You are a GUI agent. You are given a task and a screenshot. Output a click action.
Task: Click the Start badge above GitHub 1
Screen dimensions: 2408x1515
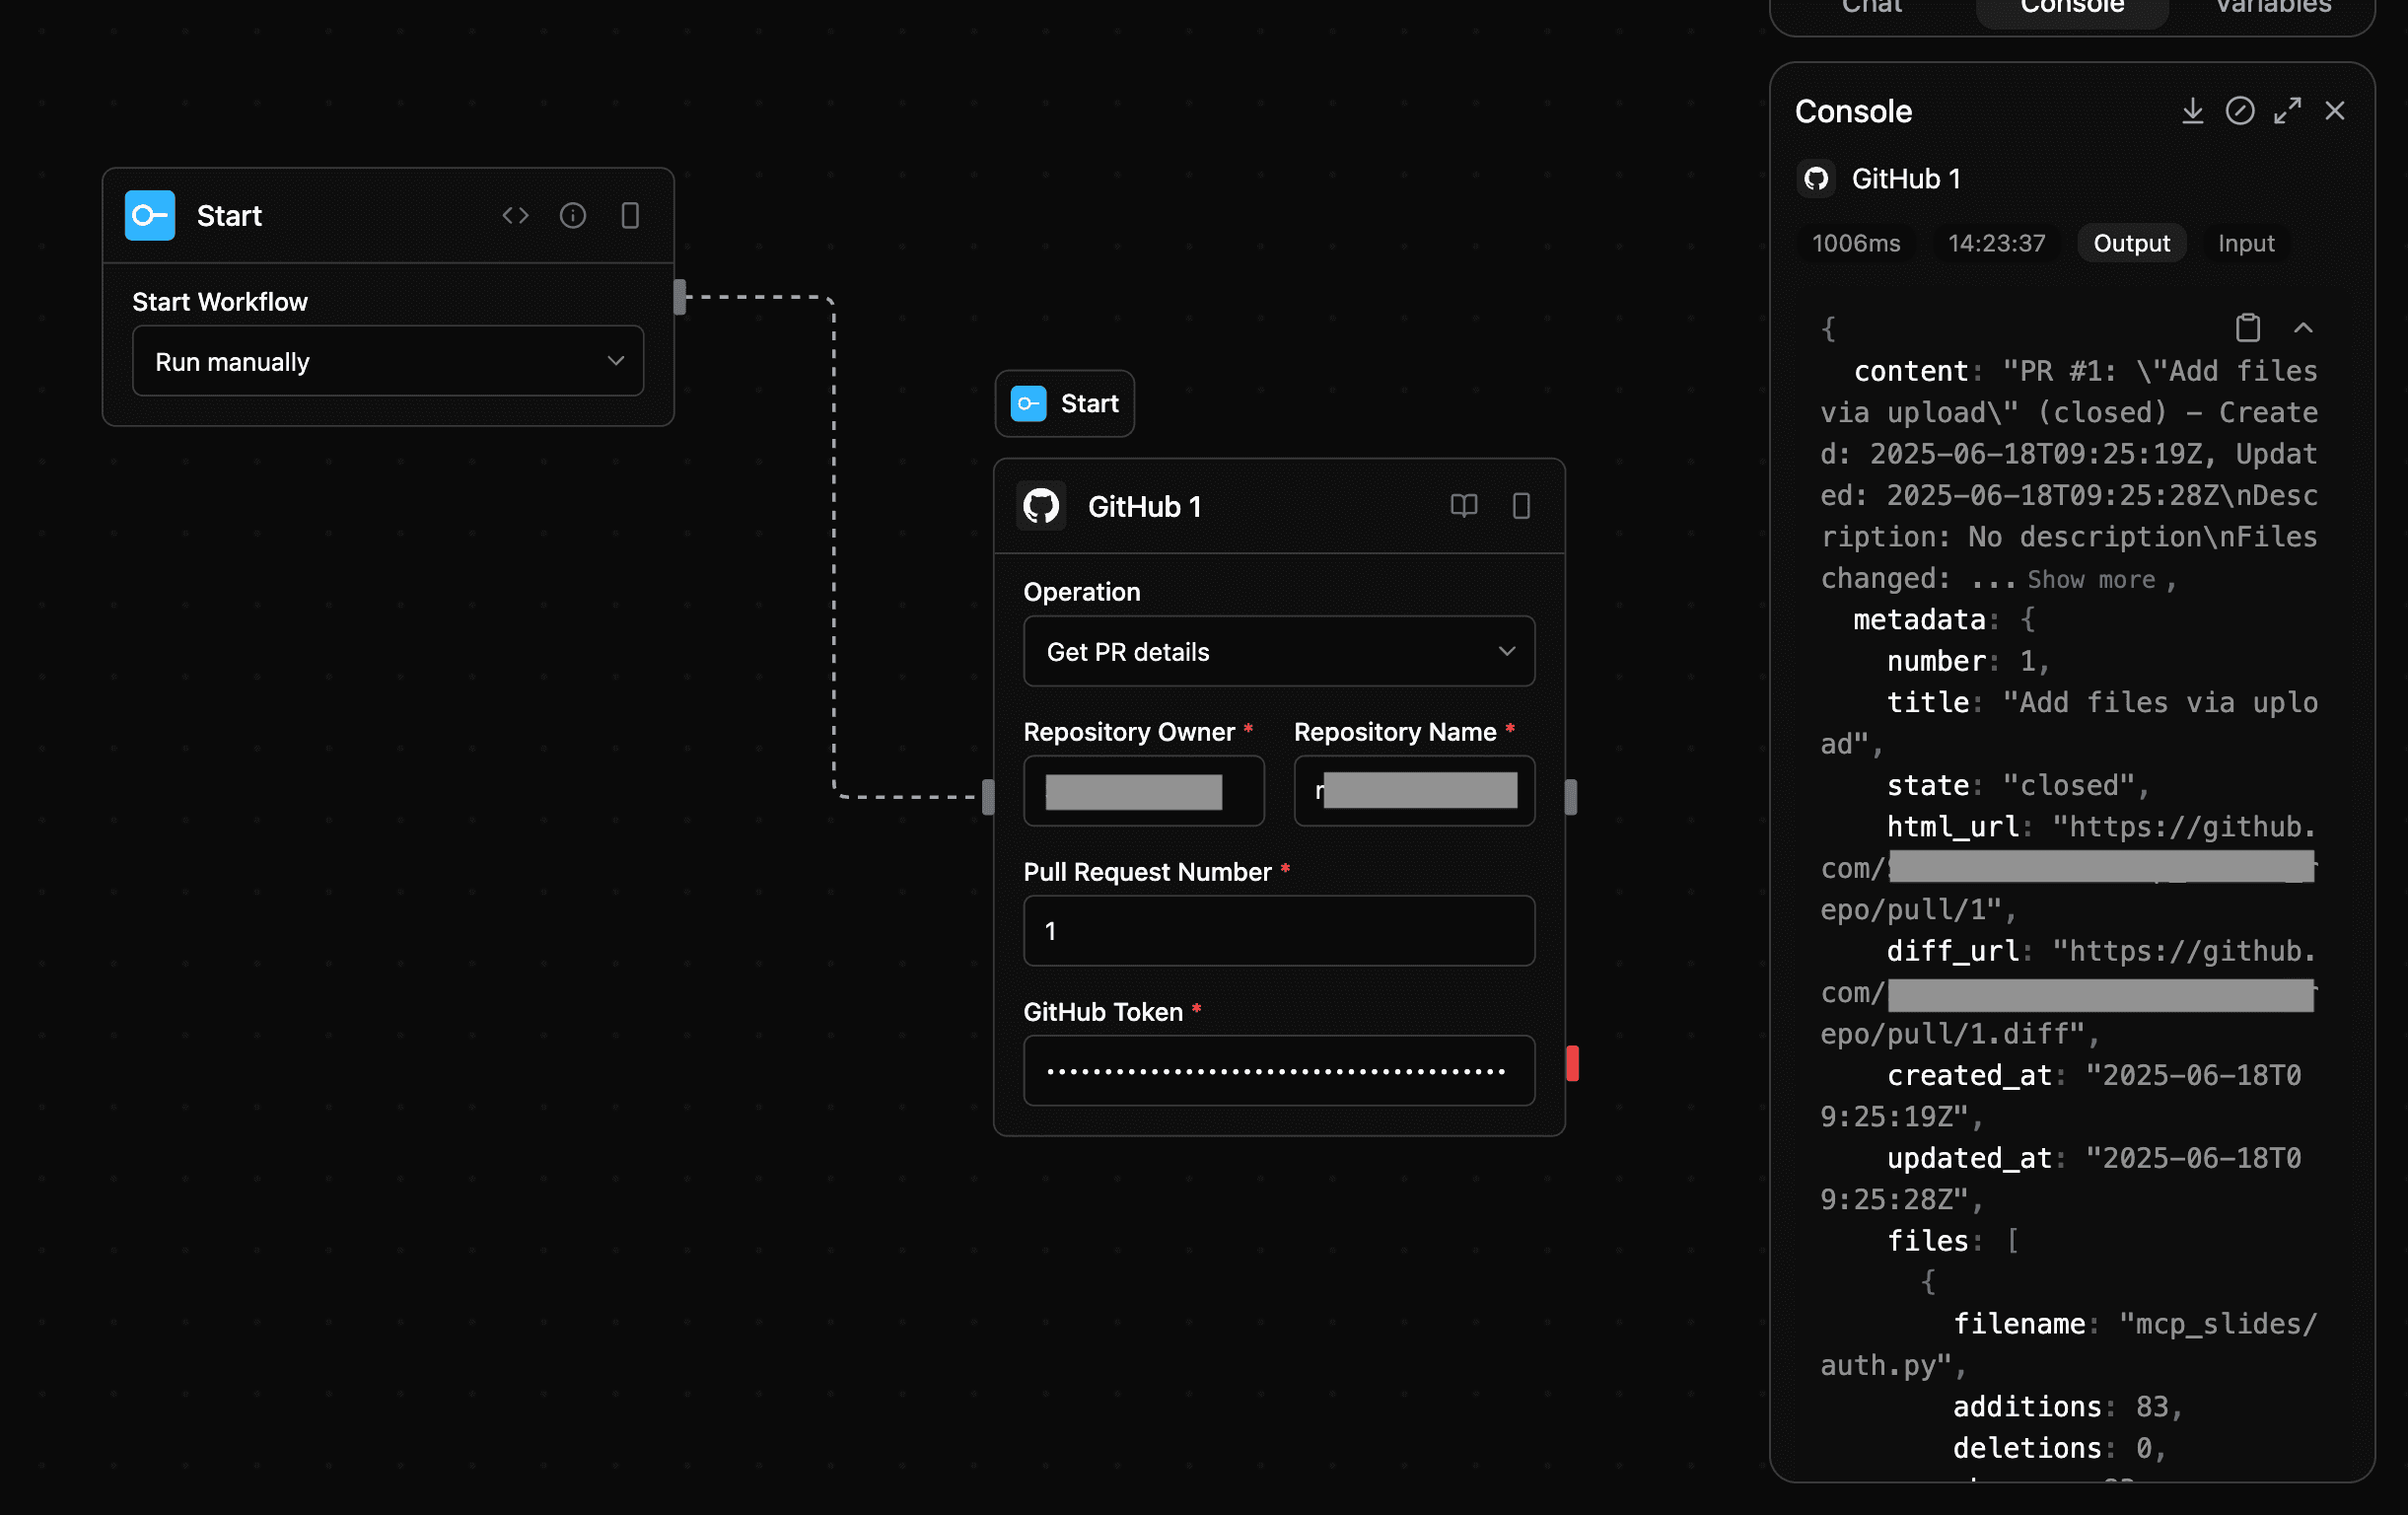pyautogui.click(x=1063, y=404)
